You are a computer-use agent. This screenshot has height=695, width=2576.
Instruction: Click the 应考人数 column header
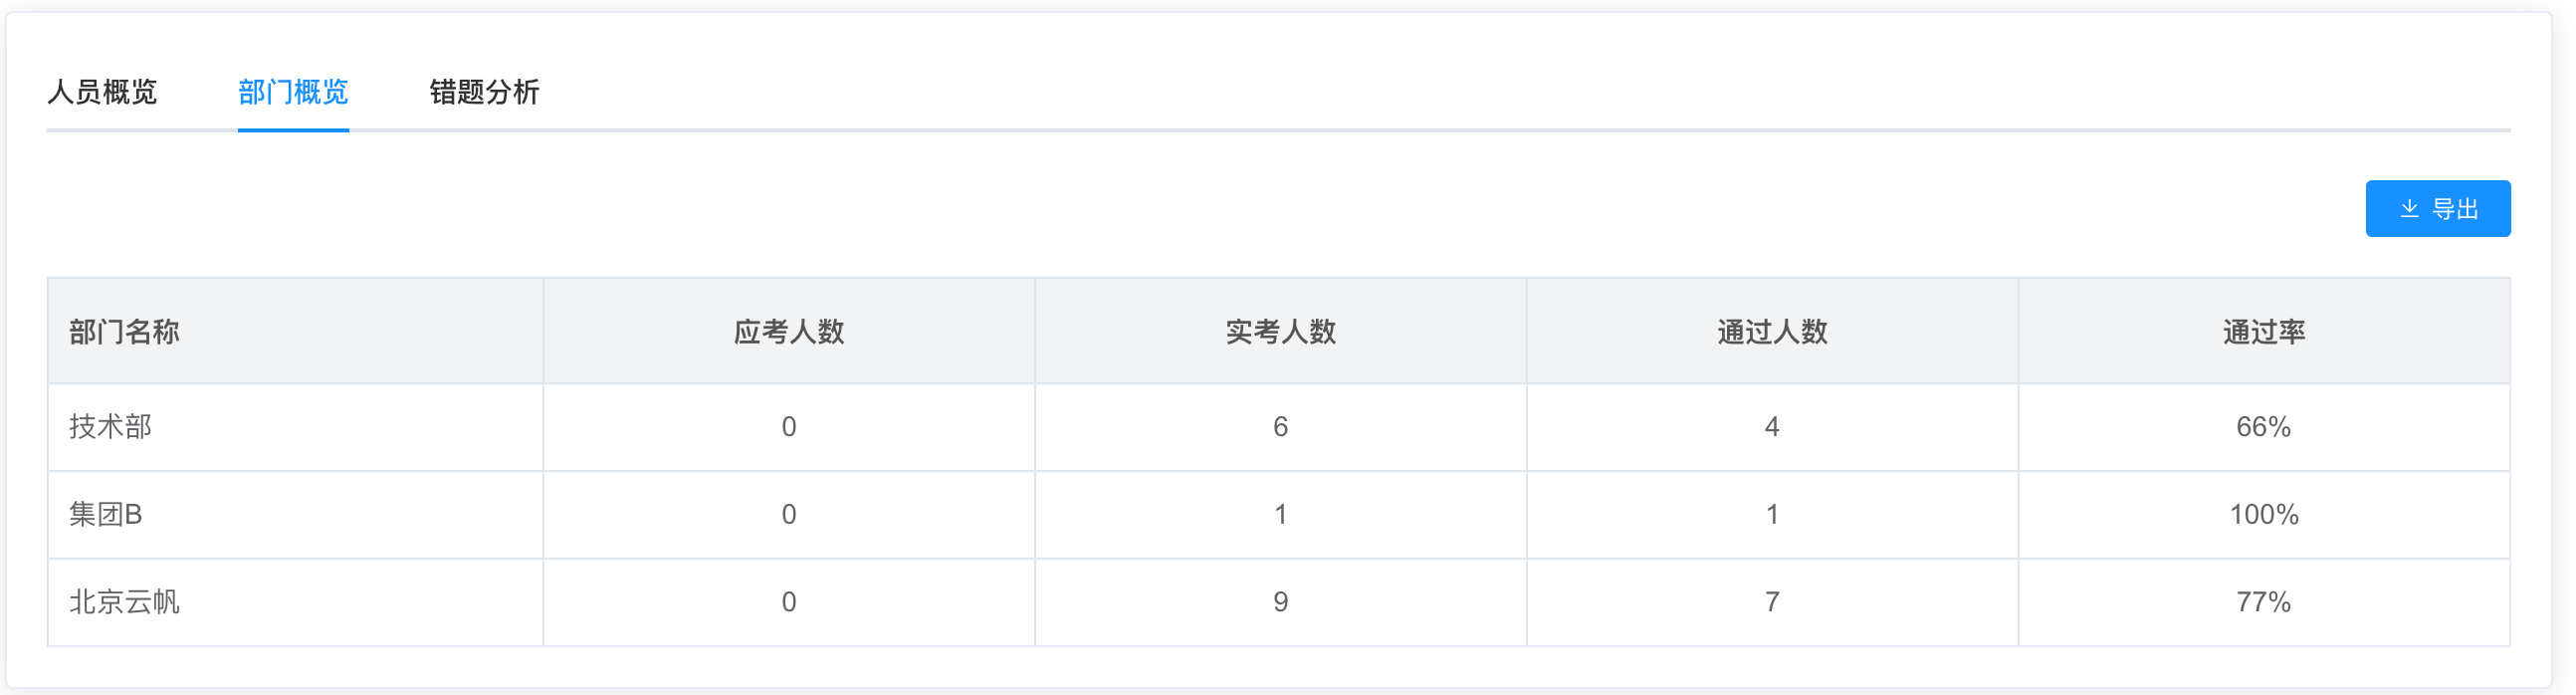[x=788, y=331]
